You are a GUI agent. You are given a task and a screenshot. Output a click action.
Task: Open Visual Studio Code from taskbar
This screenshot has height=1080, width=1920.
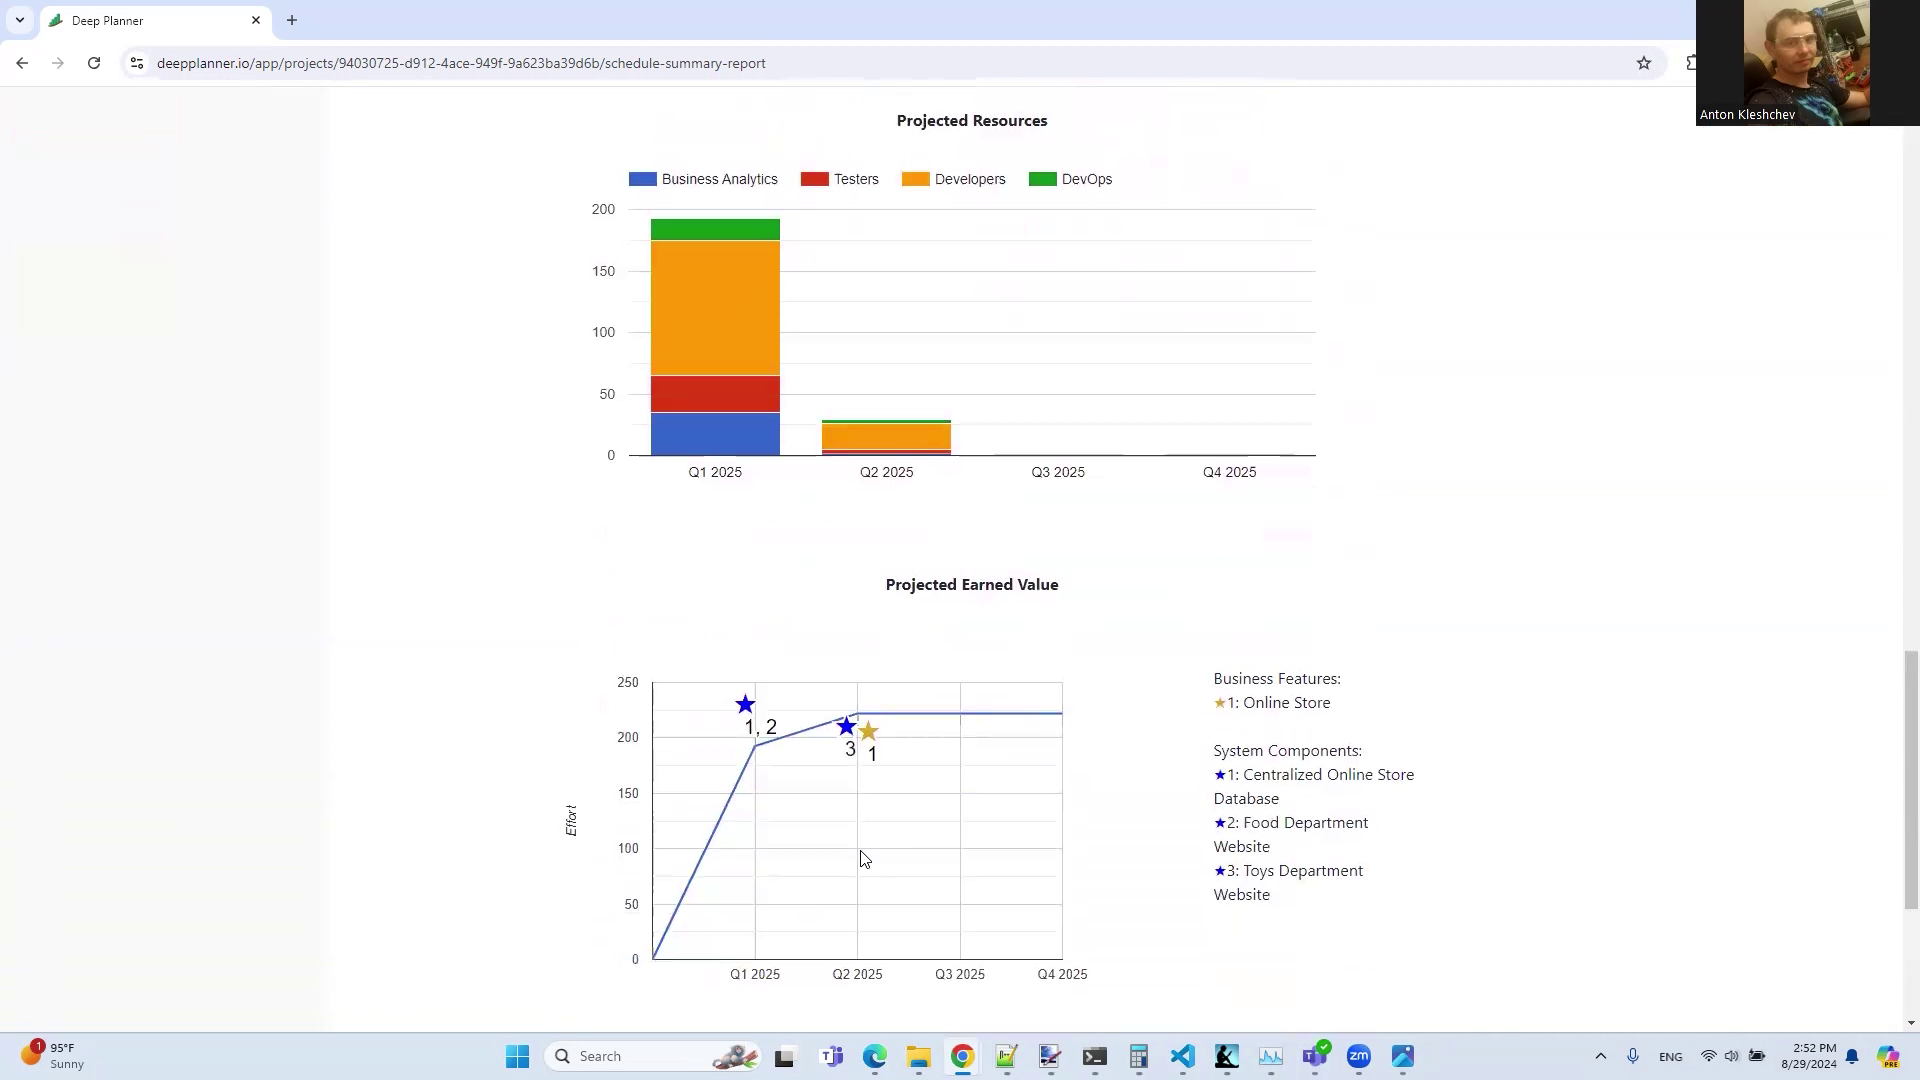pos(1183,1056)
